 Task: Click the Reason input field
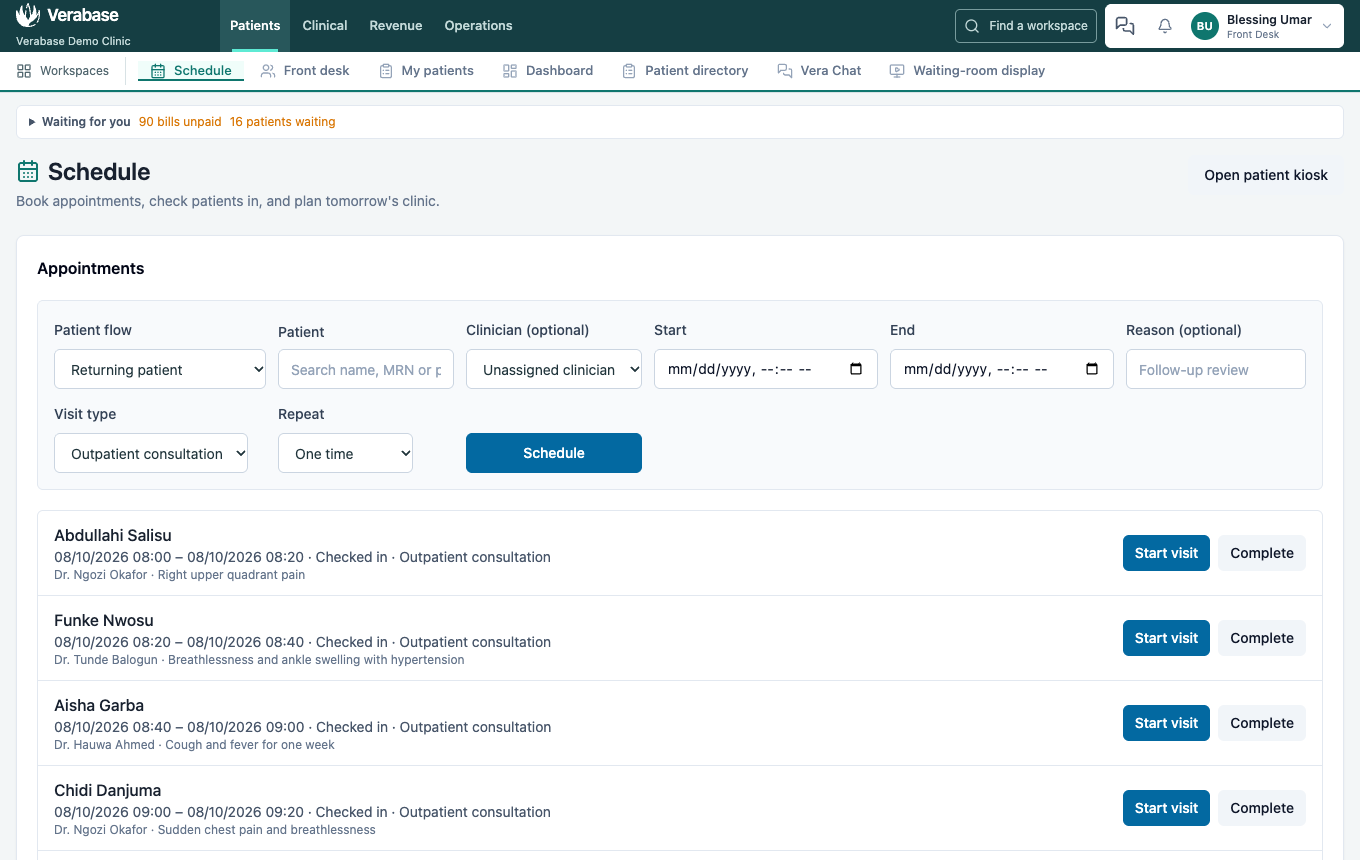pos(1216,369)
